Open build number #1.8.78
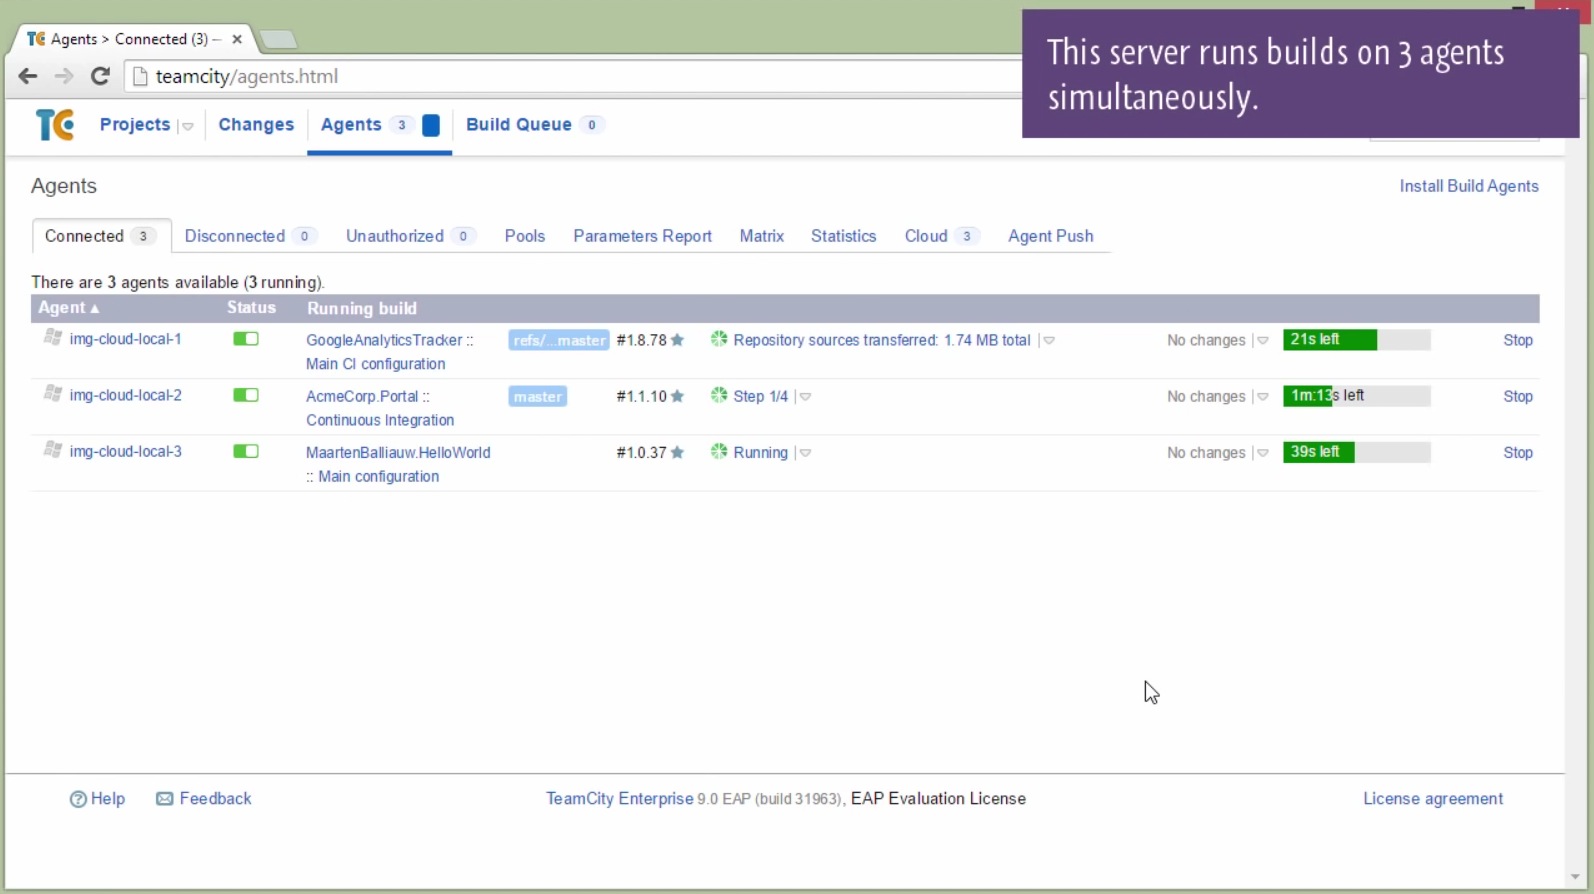This screenshot has width=1594, height=894. 641,340
